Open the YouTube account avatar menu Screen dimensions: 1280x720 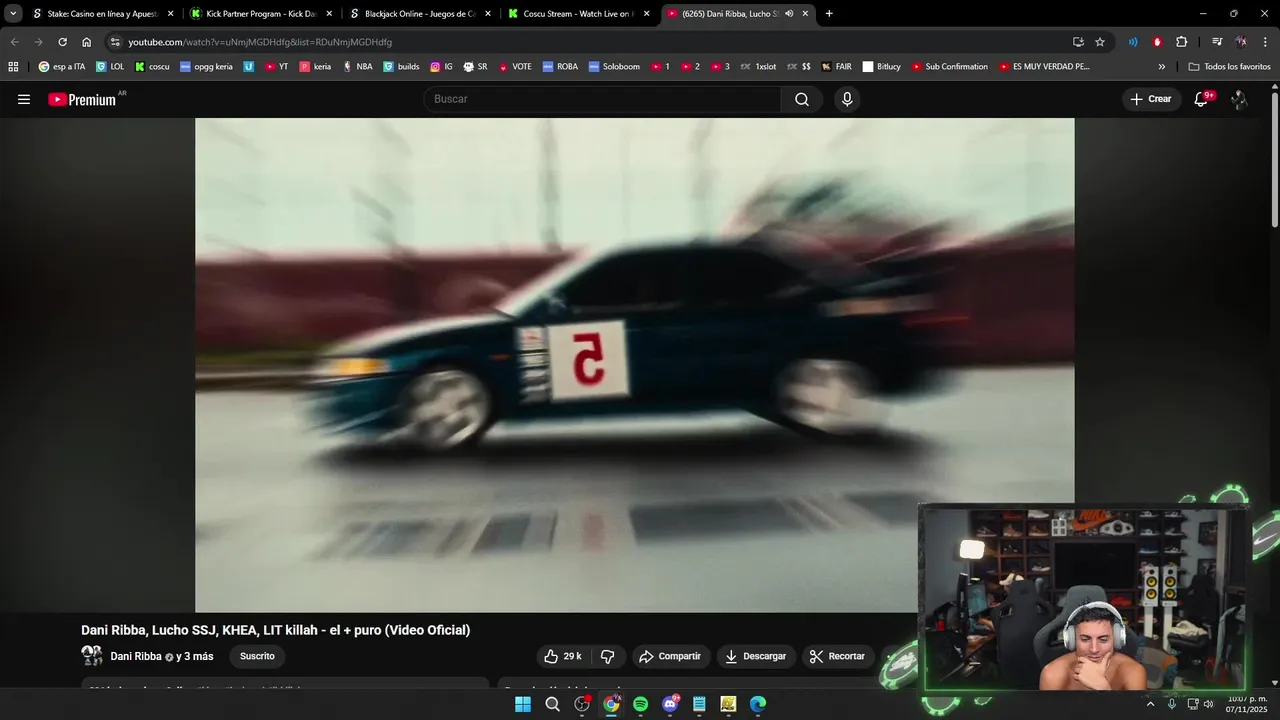pyautogui.click(x=1239, y=99)
